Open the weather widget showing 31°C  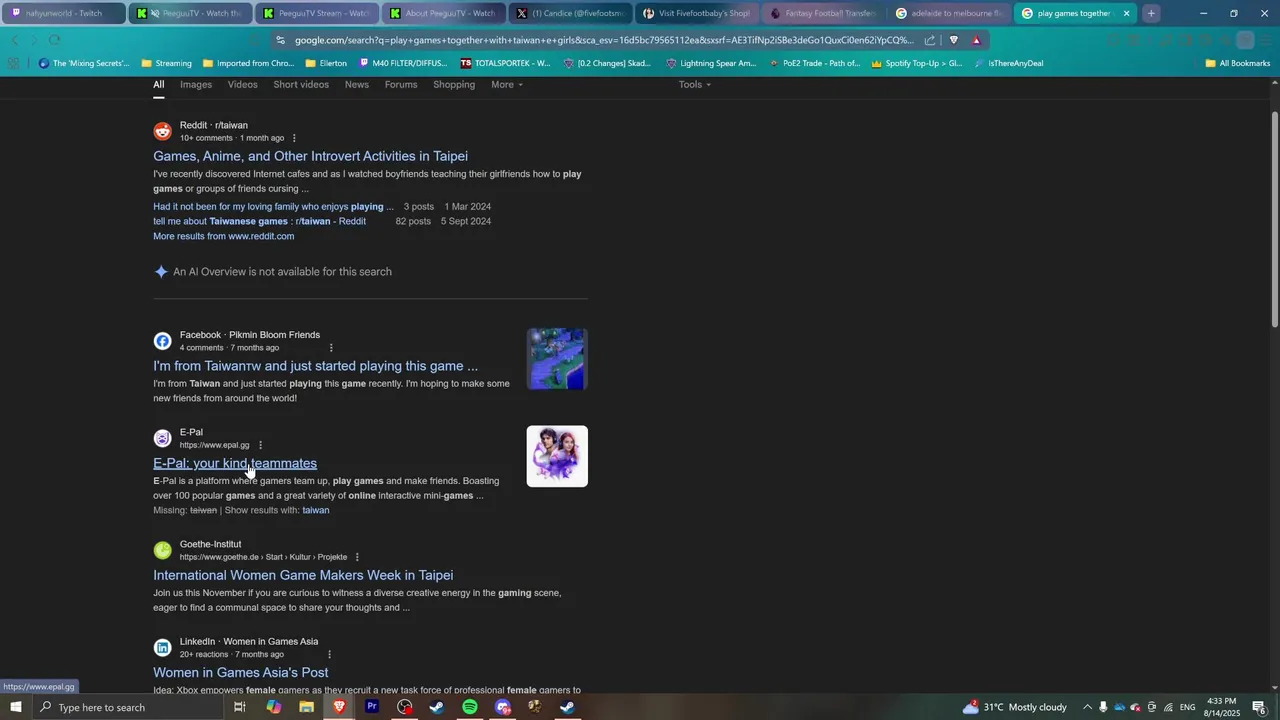[x=1014, y=707]
